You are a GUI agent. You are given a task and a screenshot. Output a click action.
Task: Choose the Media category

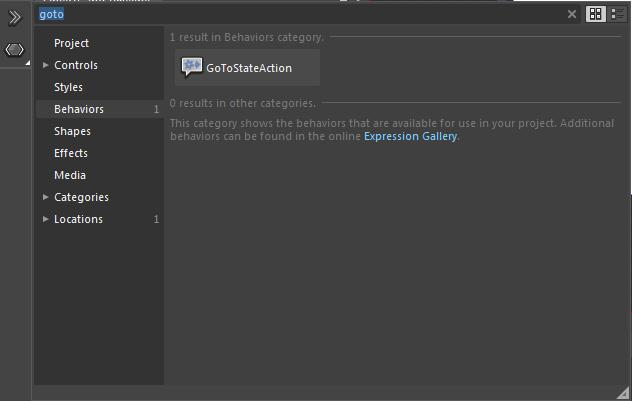70,175
